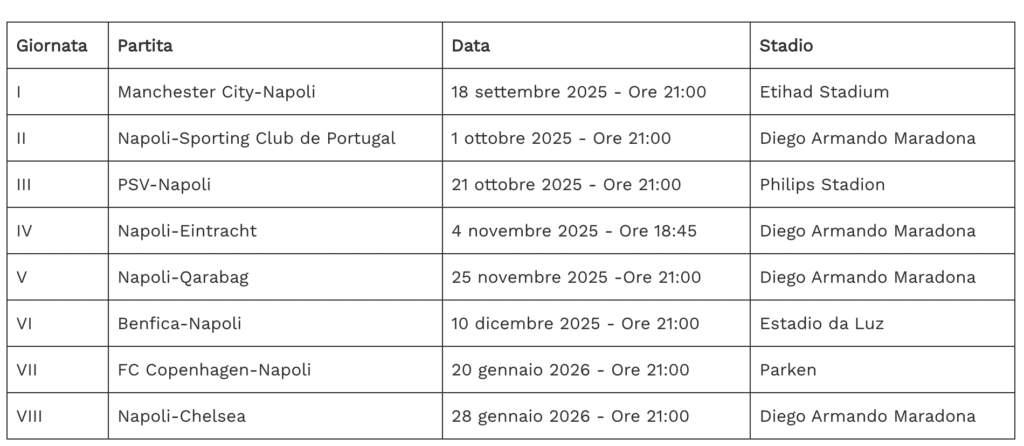This screenshot has width=1024, height=446.
Task: Select the Parken stadium cell
Action: pyautogui.click(x=788, y=370)
